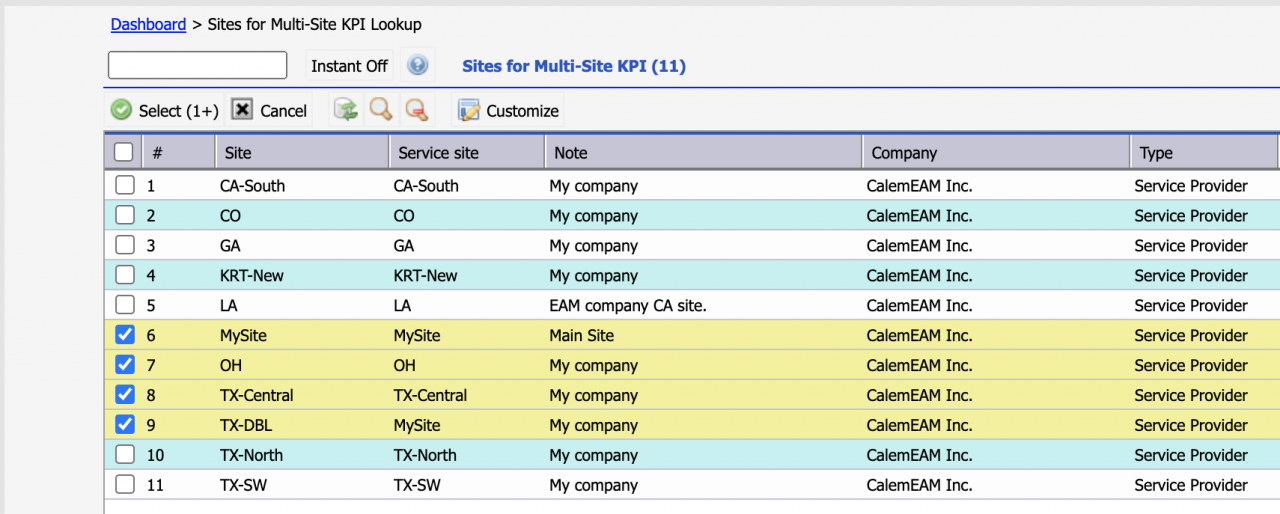Viewport: 1280px width, 514px height.
Task: Uncheck the MySite row 6 checkbox
Action: coord(124,335)
